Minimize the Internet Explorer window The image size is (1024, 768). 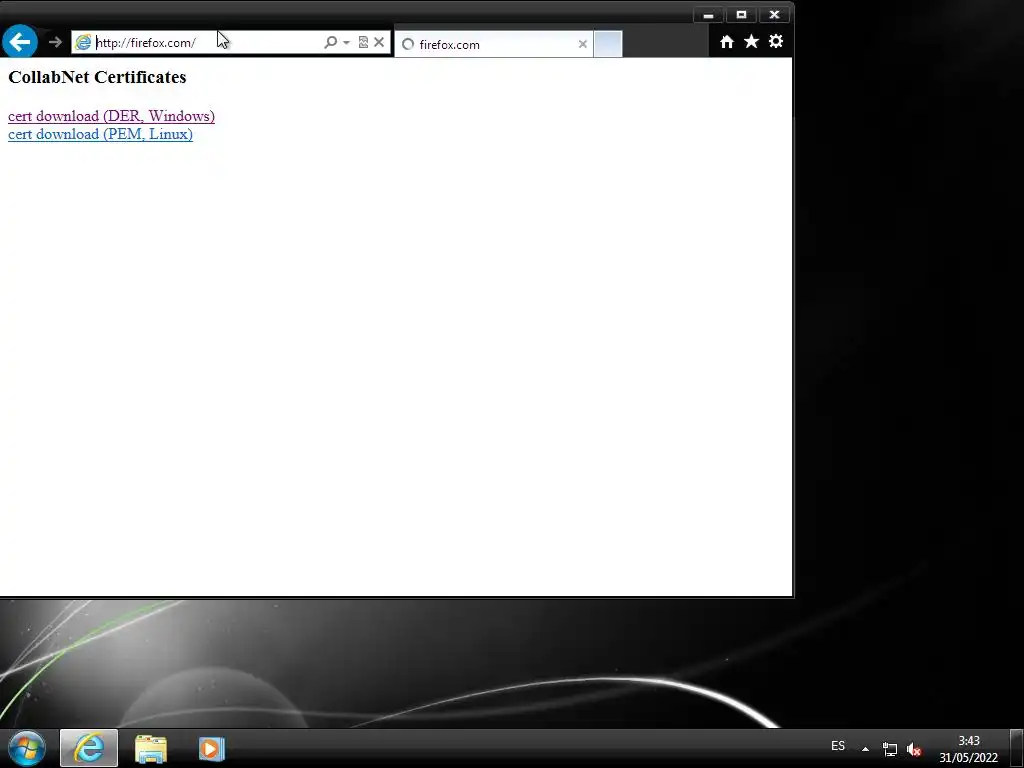(x=709, y=15)
